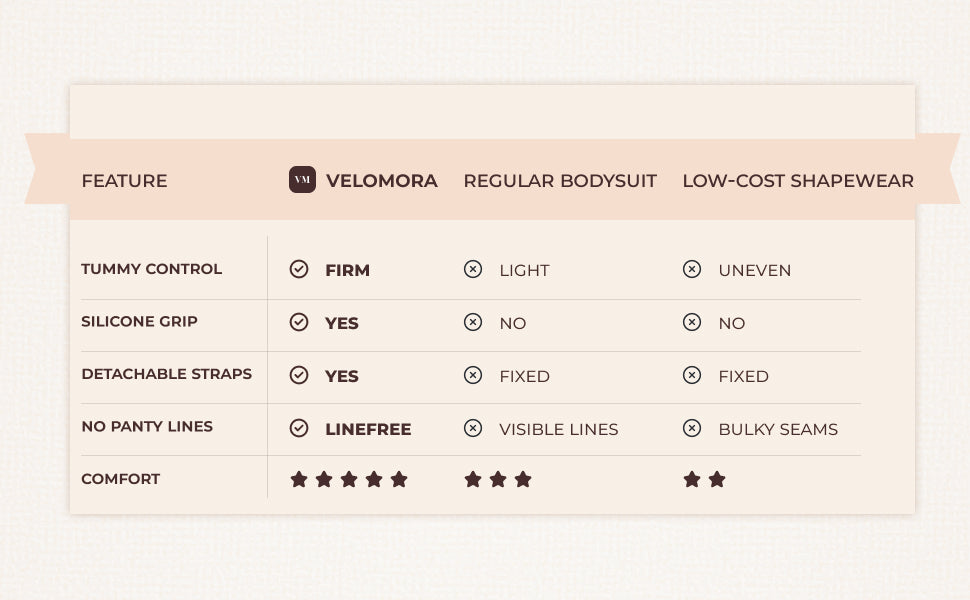Viewport: 970px width, 600px height.
Task: Click the checkmark icon beside FIRM
Action: point(299,269)
